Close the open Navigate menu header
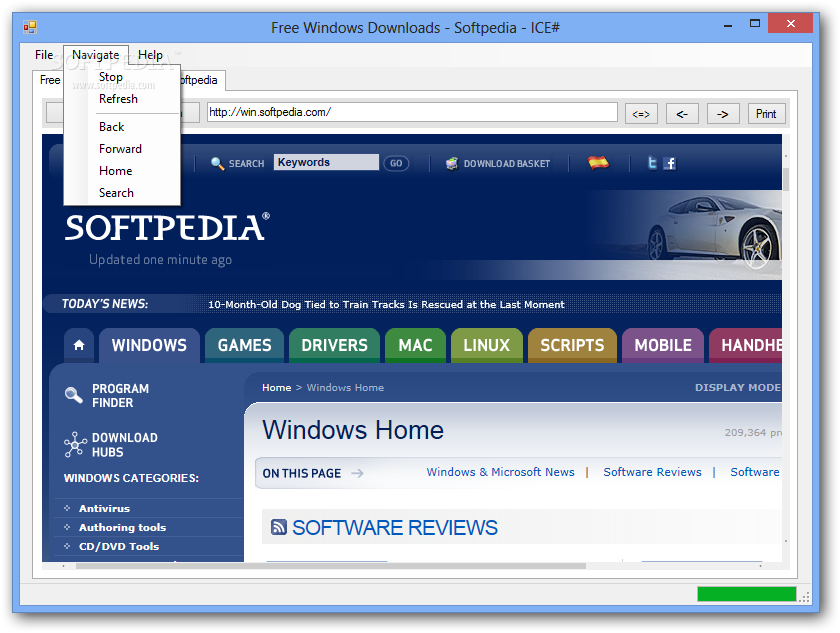Image resolution: width=840 pixels, height=633 pixels. click(x=95, y=55)
